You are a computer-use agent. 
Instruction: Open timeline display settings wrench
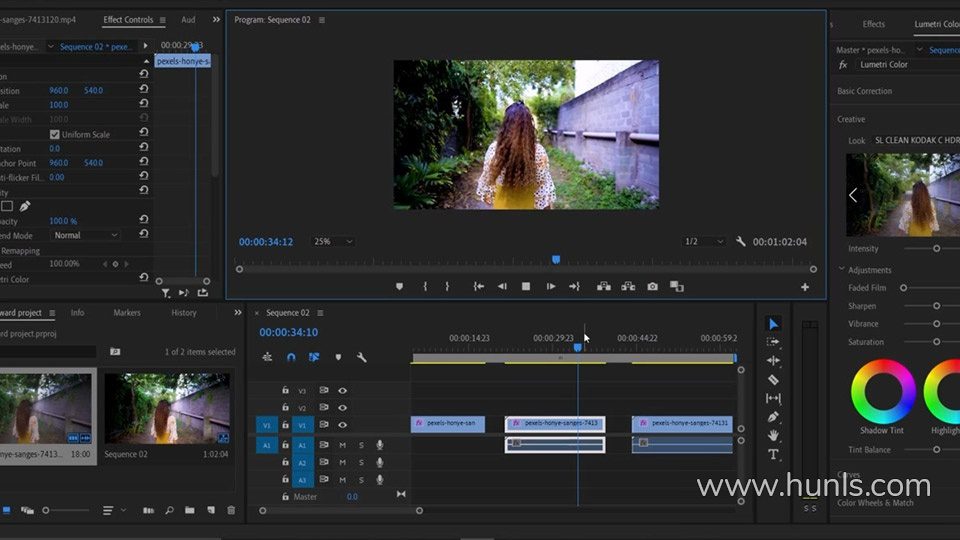[x=361, y=357]
